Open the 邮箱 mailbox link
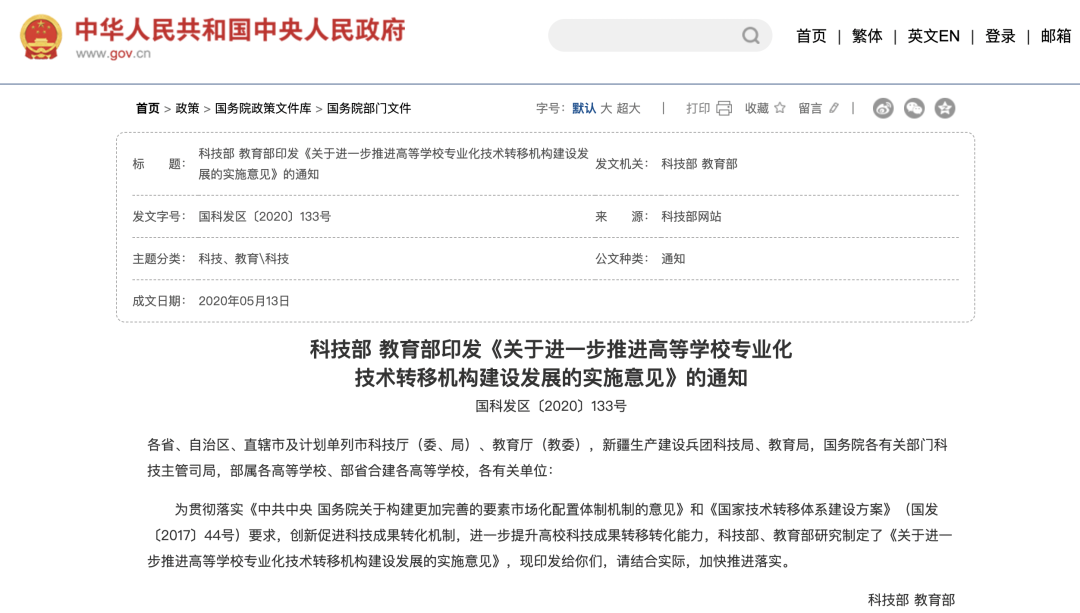 (x=1056, y=37)
